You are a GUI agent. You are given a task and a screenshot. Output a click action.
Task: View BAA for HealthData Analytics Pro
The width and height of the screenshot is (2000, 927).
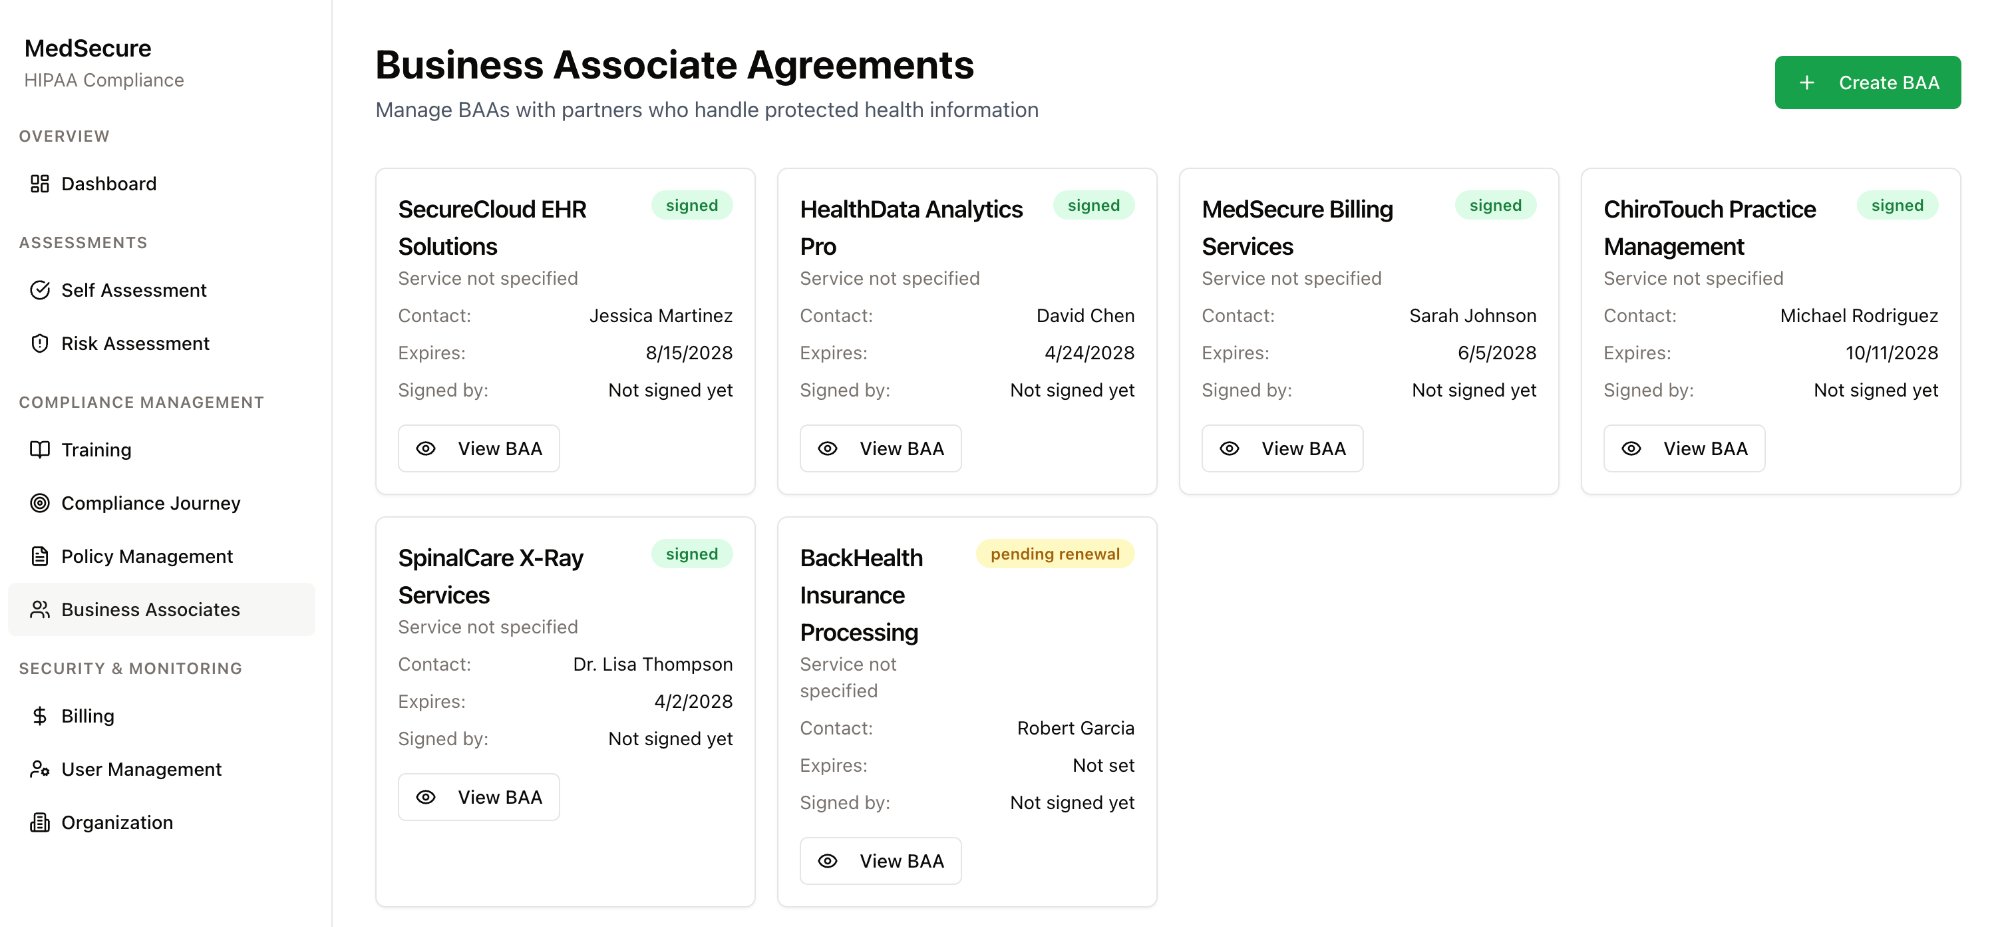coord(880,448)
